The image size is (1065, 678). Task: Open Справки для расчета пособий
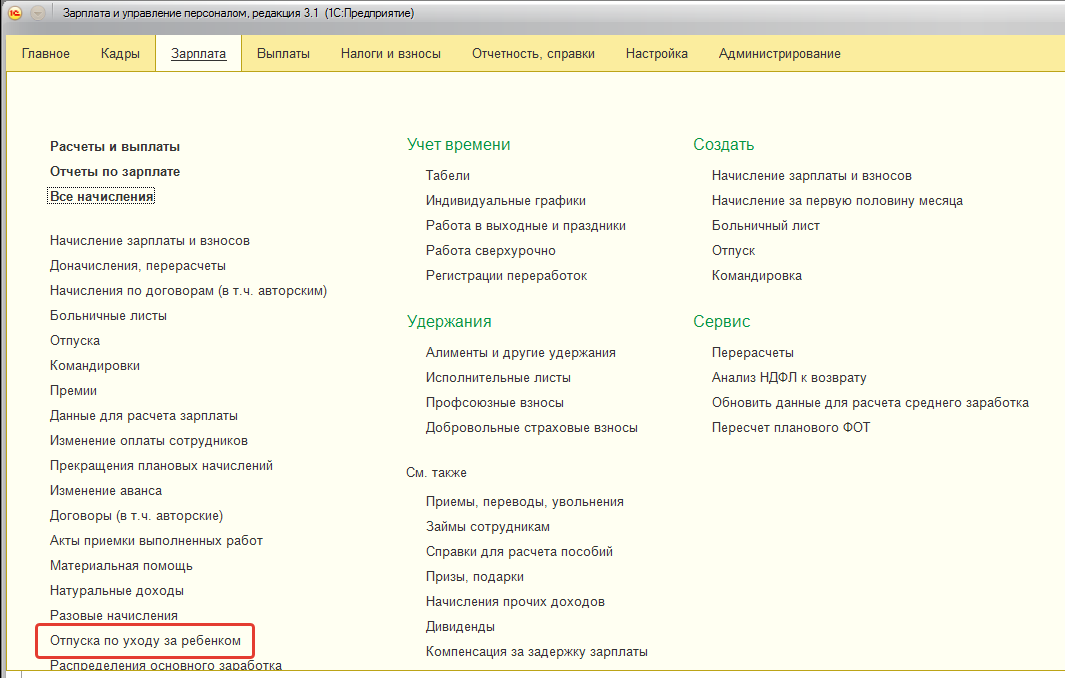519,552
